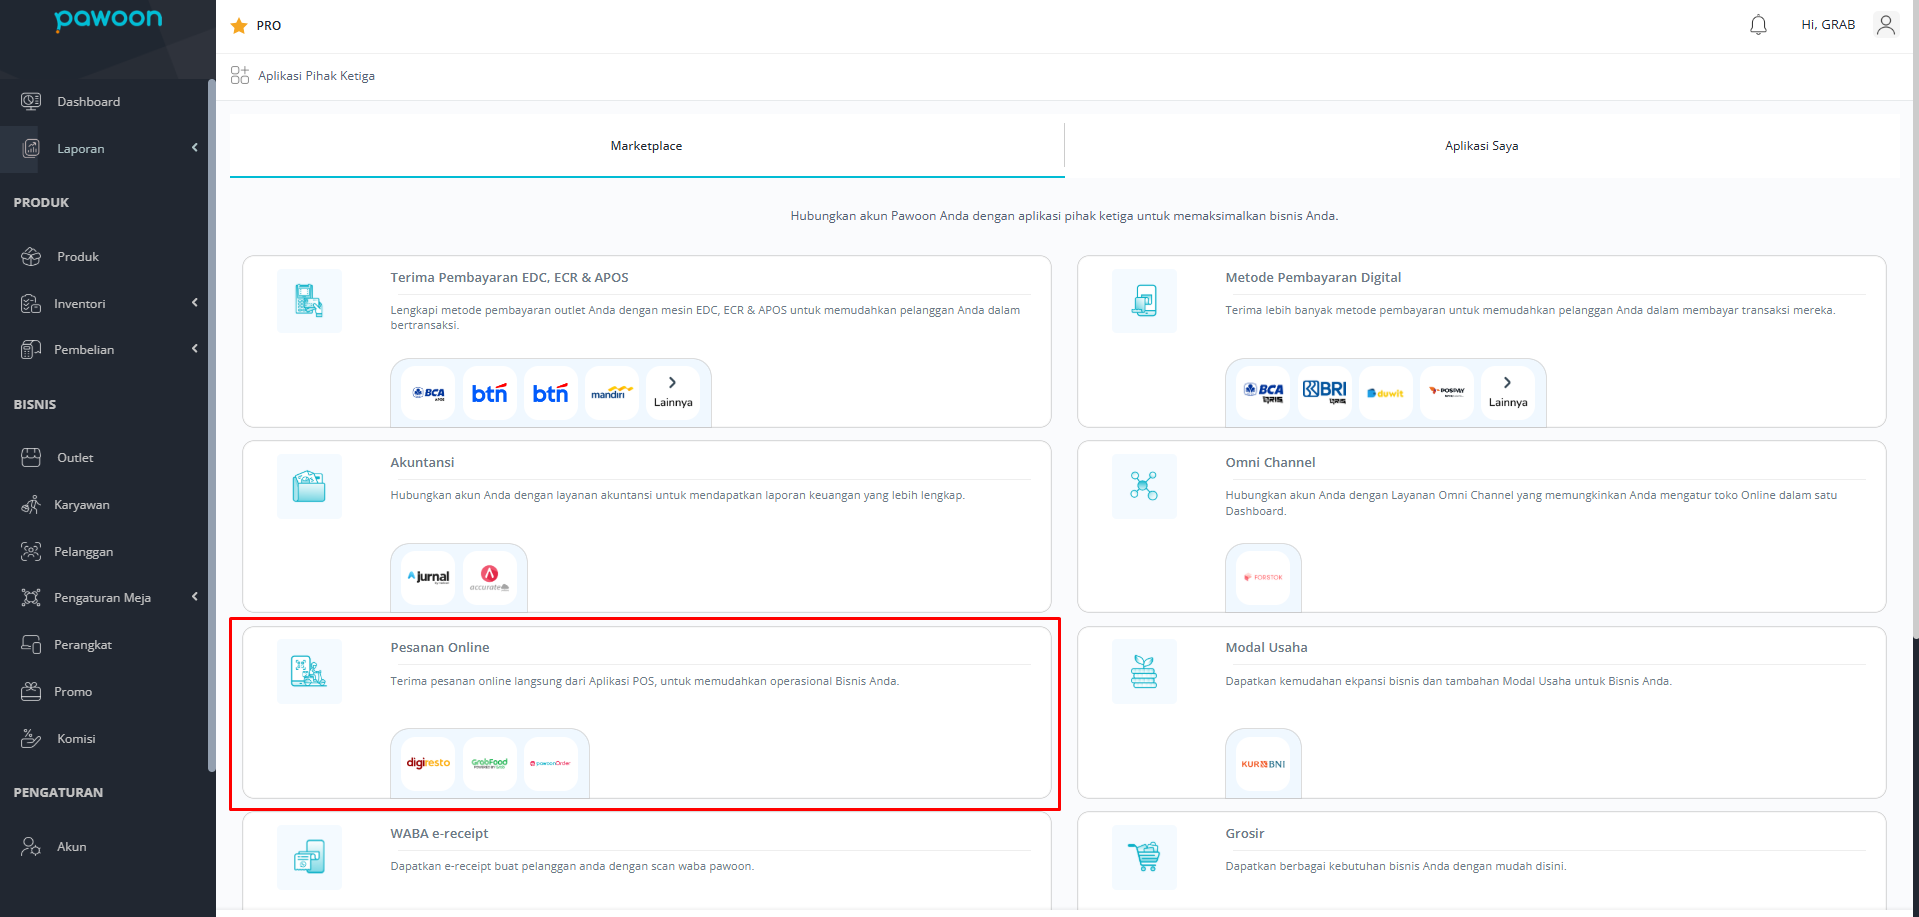
Task: Select the Mandiri EDC logo
Action: pos(612,393)
